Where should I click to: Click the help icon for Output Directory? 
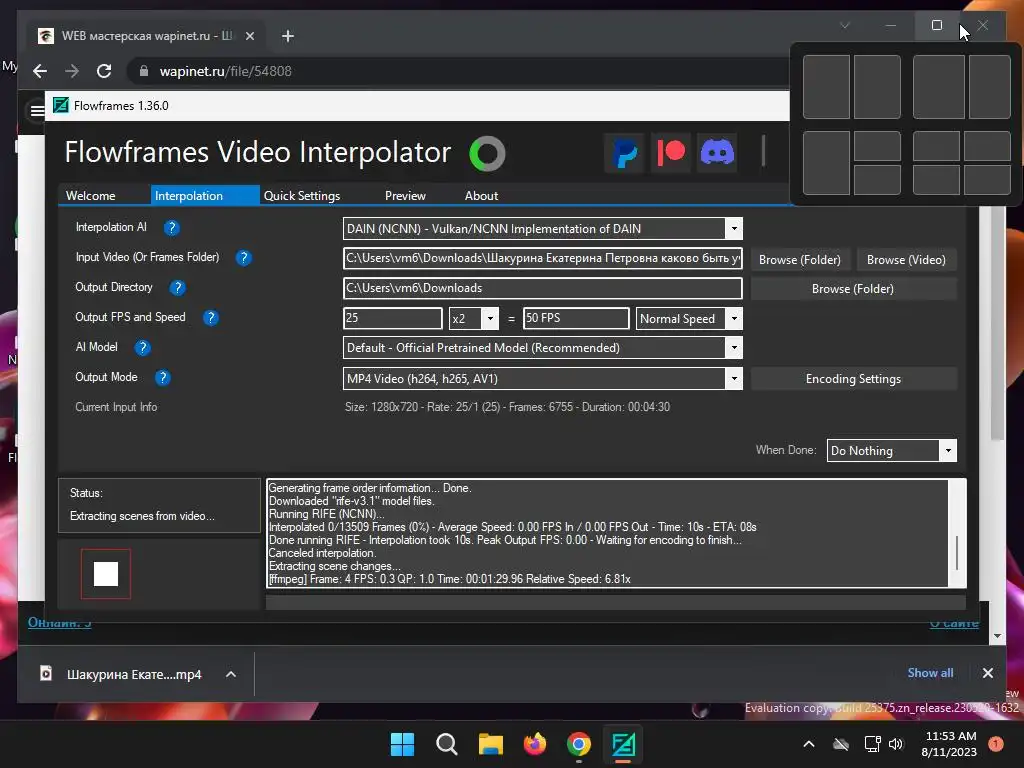click(x=177, y=288)
